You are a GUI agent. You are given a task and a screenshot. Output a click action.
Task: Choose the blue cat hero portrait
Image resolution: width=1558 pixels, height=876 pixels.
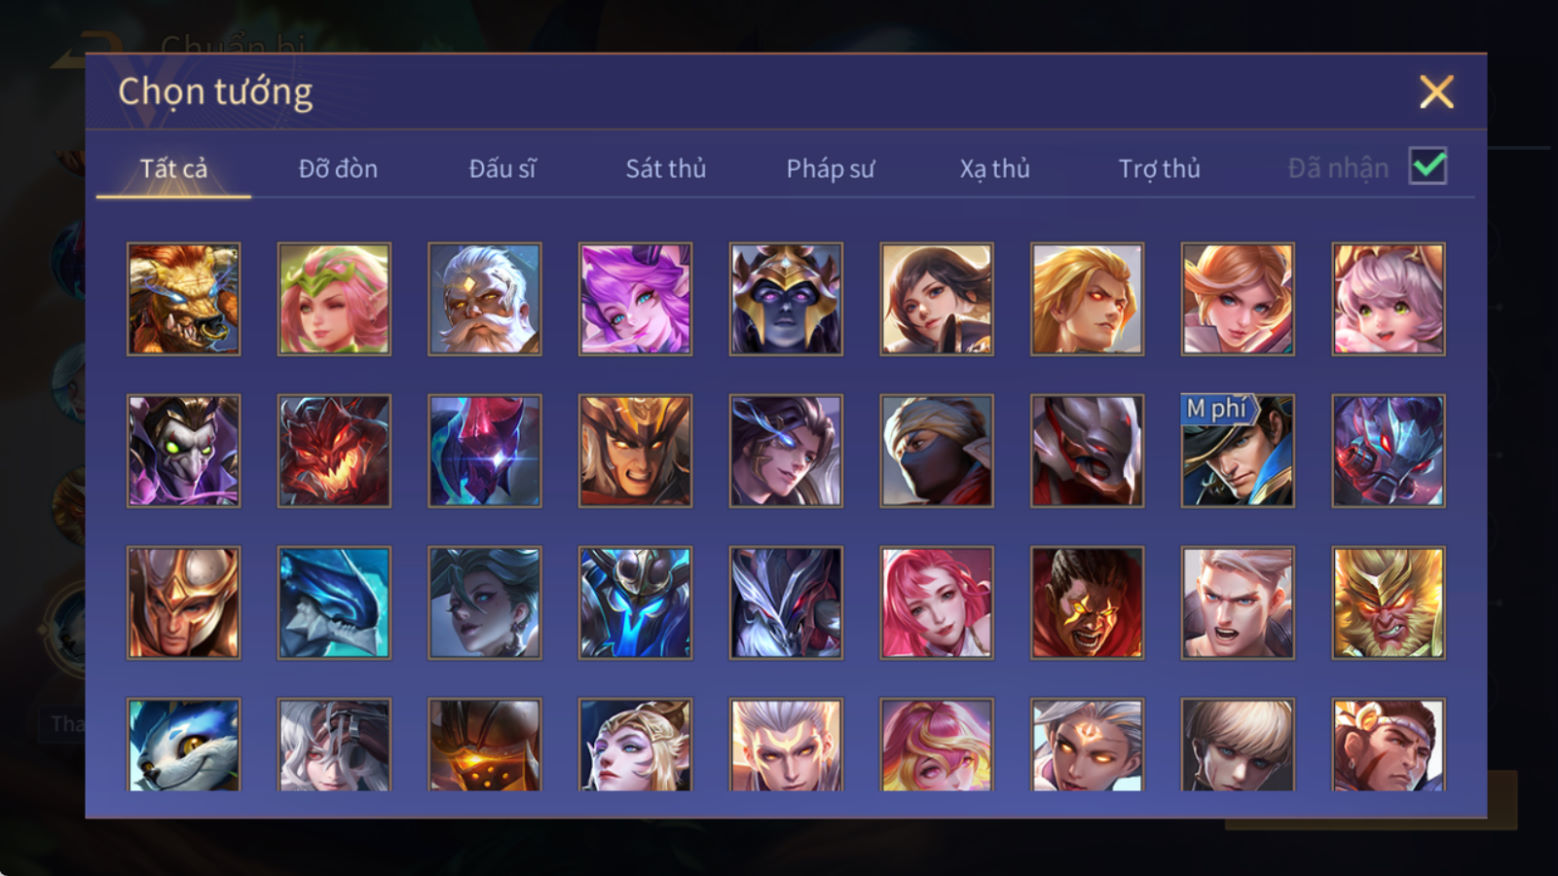pyautogui.click(x=184, y=745)
